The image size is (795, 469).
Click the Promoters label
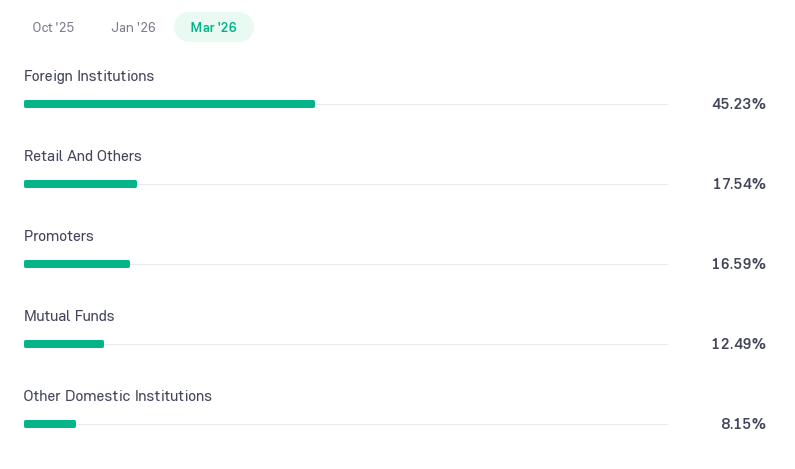coord(59,236)
